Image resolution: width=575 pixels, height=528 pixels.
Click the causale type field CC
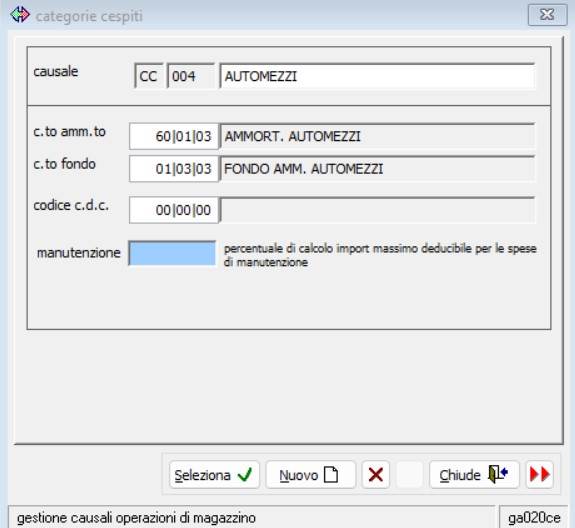point(149,76)
